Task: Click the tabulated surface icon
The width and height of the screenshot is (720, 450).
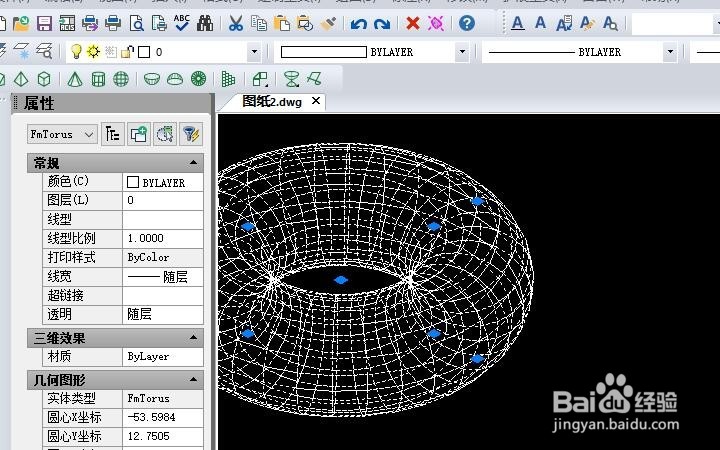Action: pos(314,79)
